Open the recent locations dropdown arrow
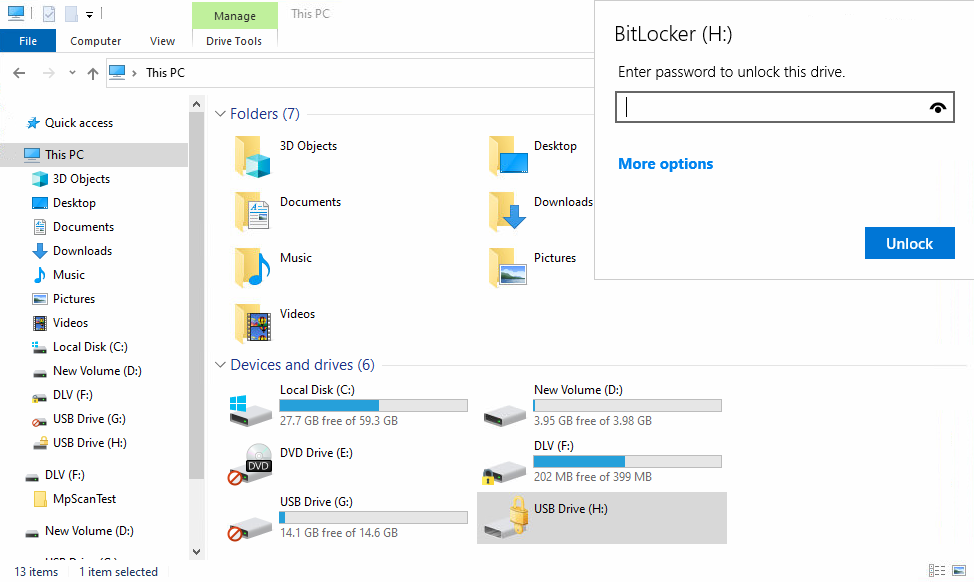974x582 pixels. pyautogui.click(x=72, y=73)
